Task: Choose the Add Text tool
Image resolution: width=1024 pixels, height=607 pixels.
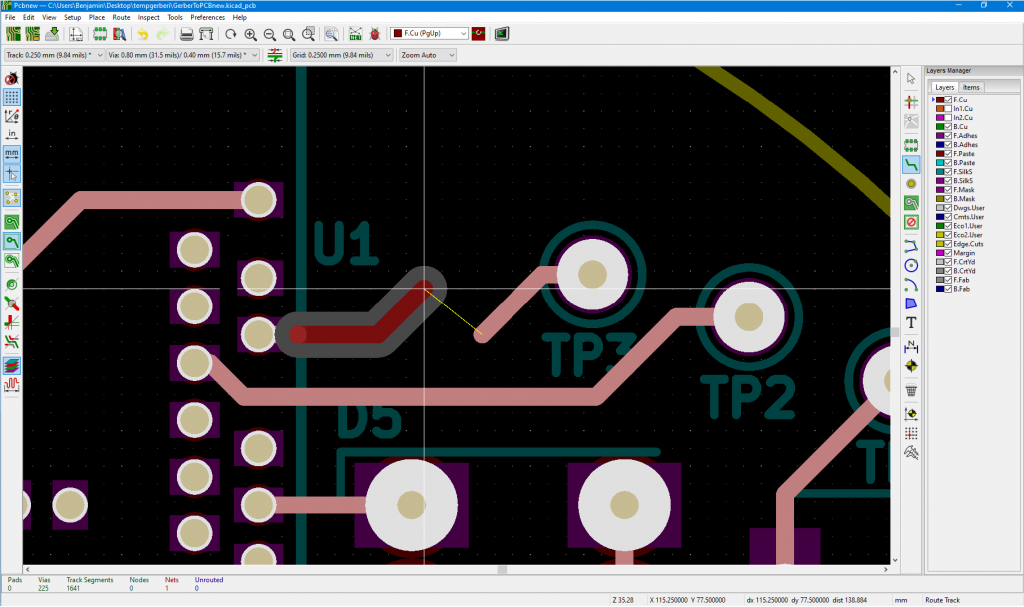Action: pos(911,322)
